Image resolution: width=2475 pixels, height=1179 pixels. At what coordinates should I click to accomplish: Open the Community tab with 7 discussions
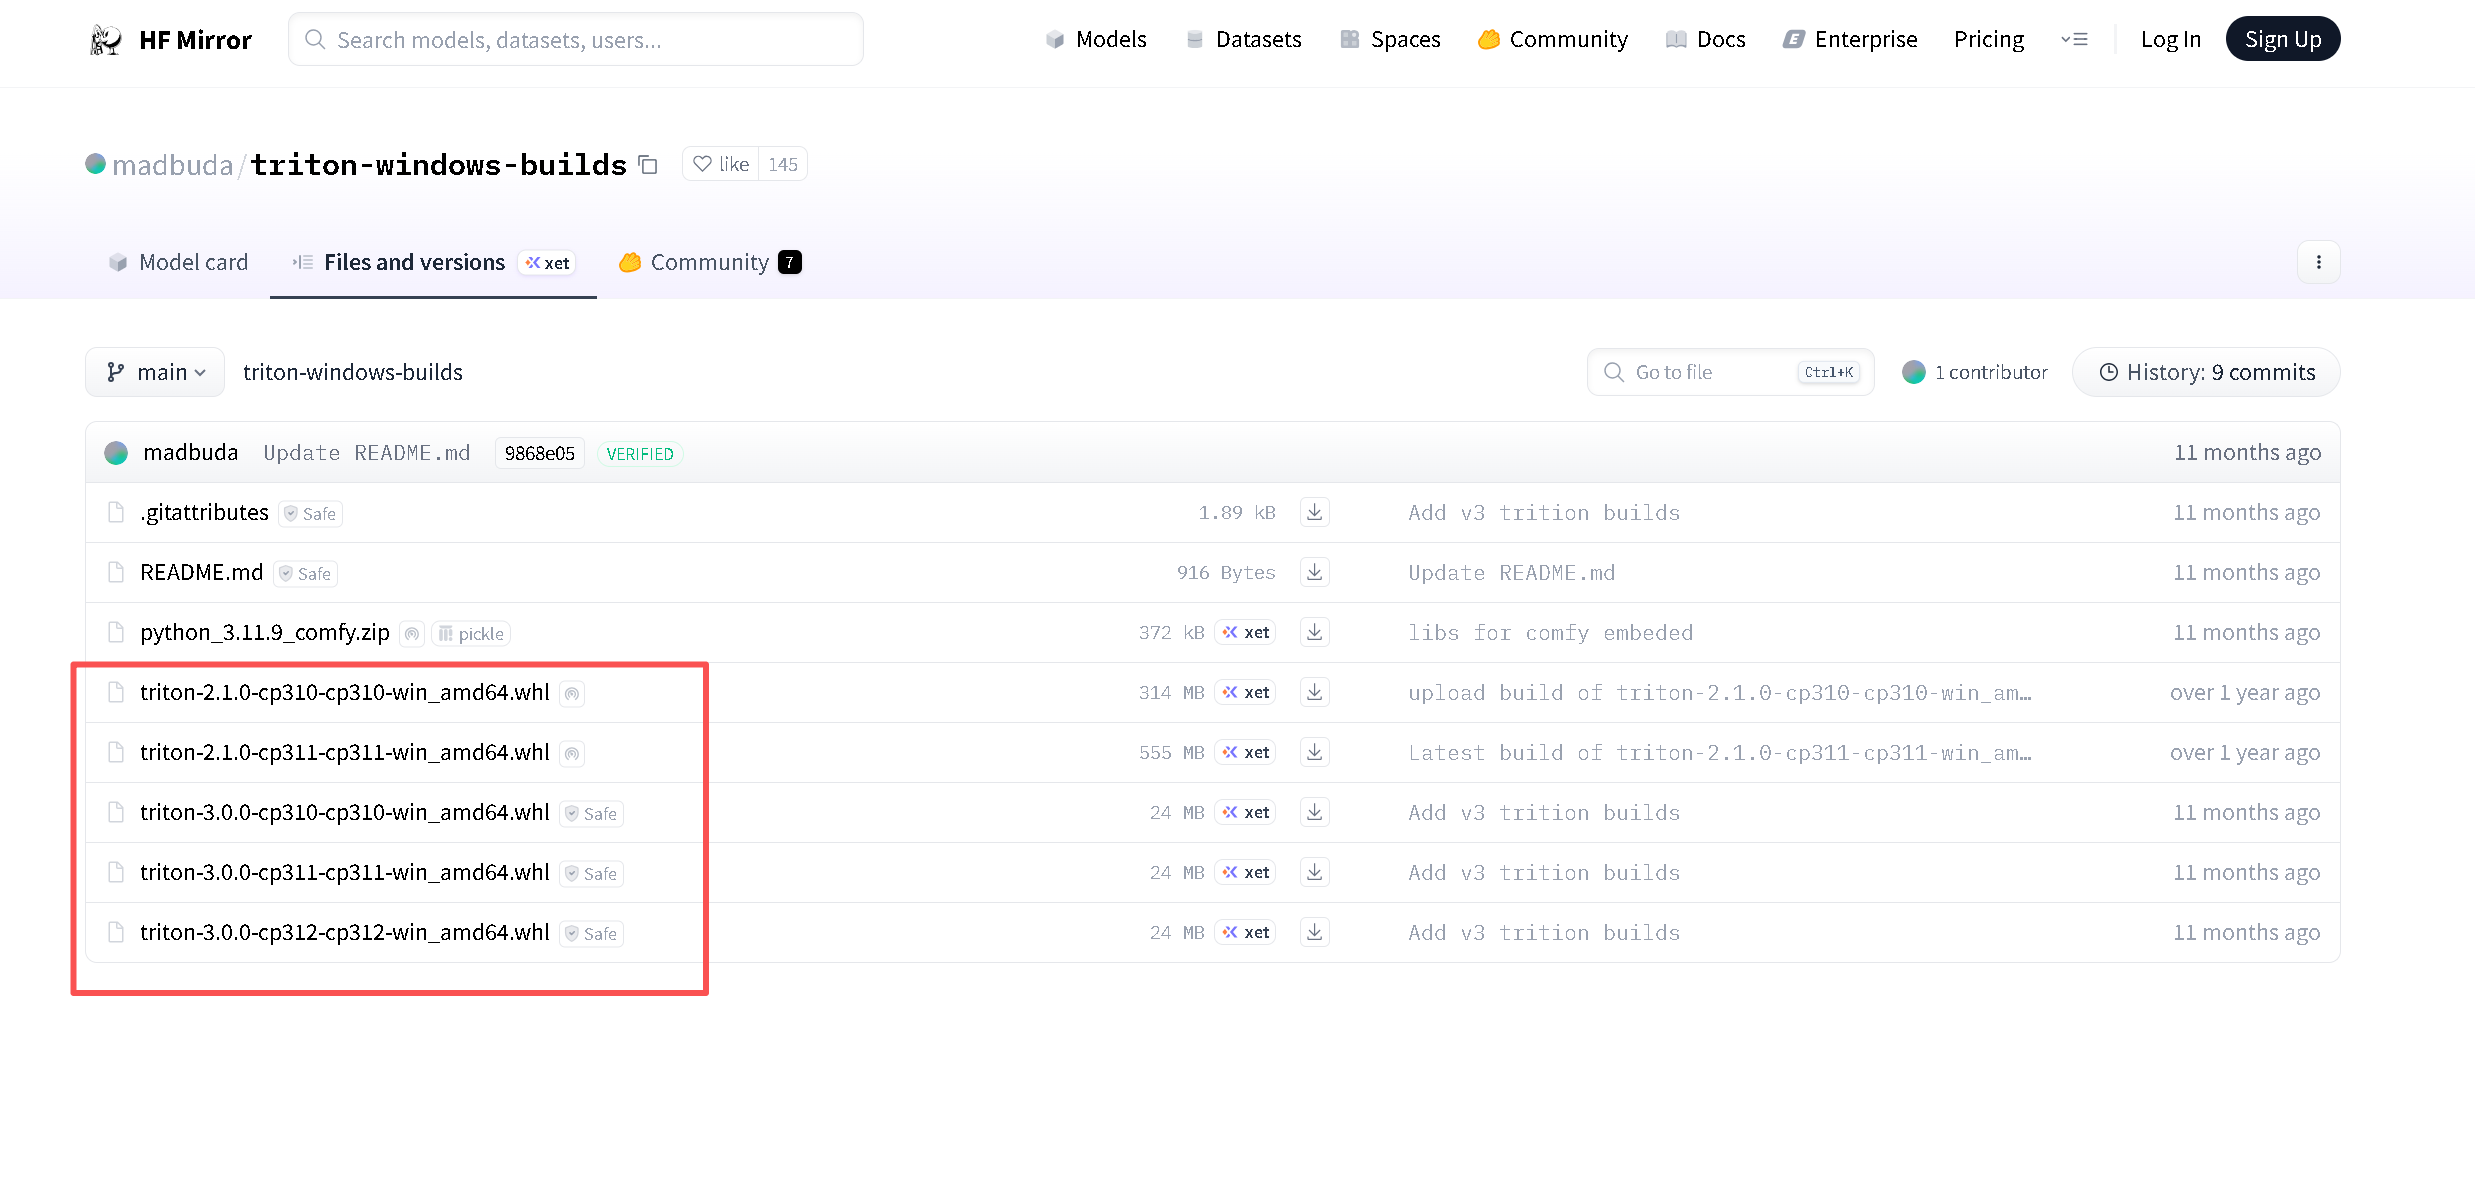point(710,262)
